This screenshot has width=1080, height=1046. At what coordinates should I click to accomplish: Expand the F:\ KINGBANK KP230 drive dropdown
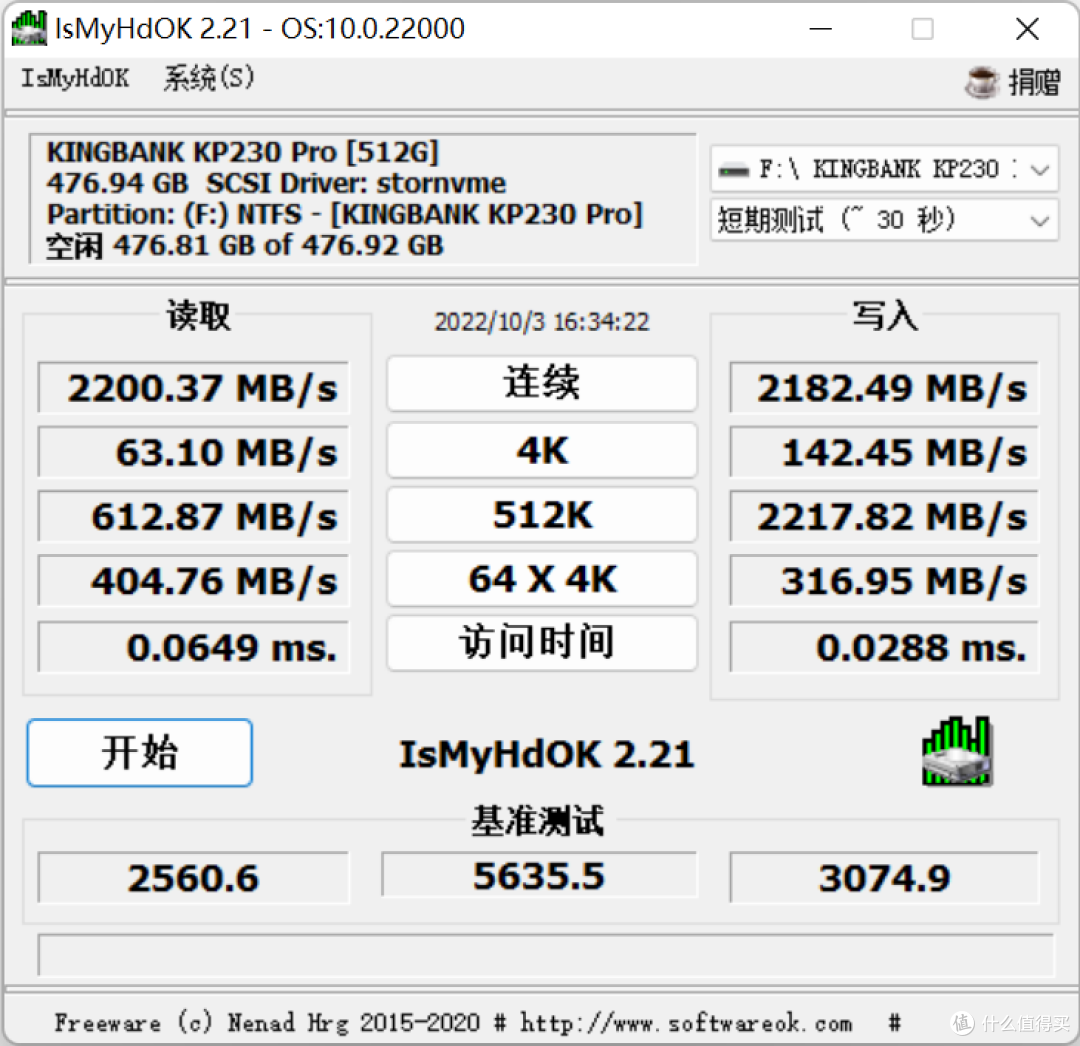tap(884, 169)
